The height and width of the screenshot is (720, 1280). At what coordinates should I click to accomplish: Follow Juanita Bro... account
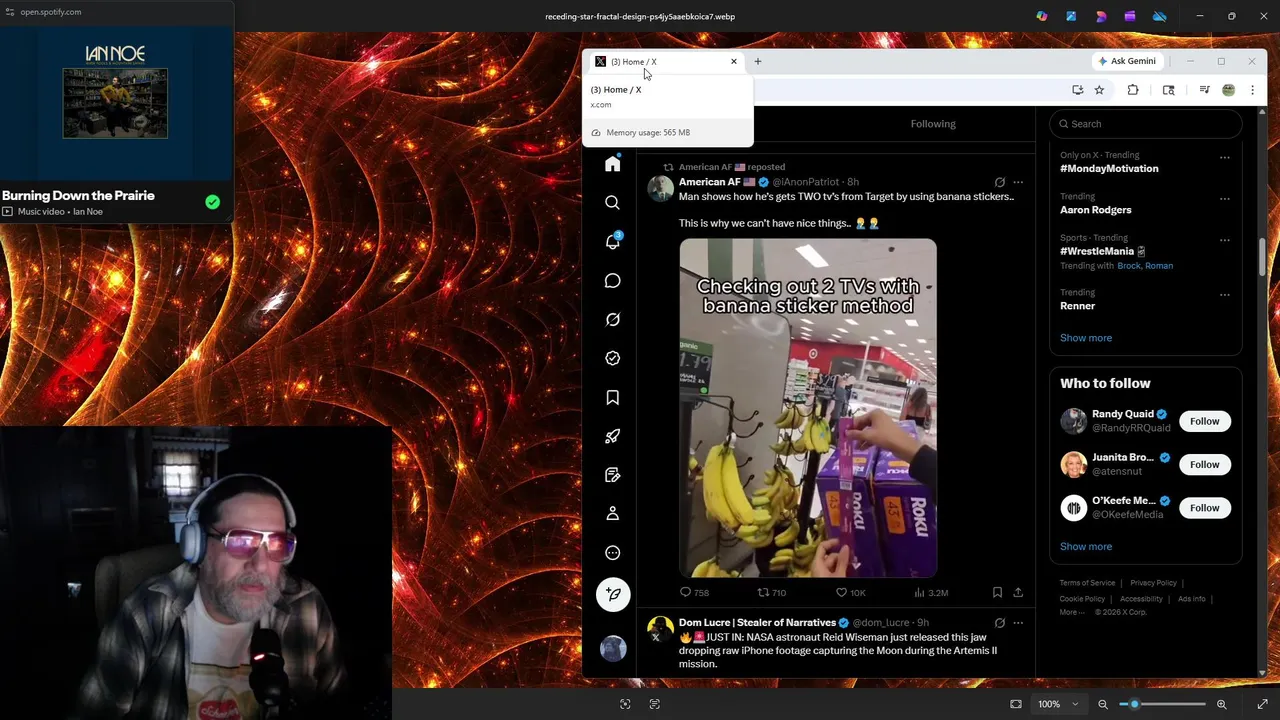[x=1205, y=464]
